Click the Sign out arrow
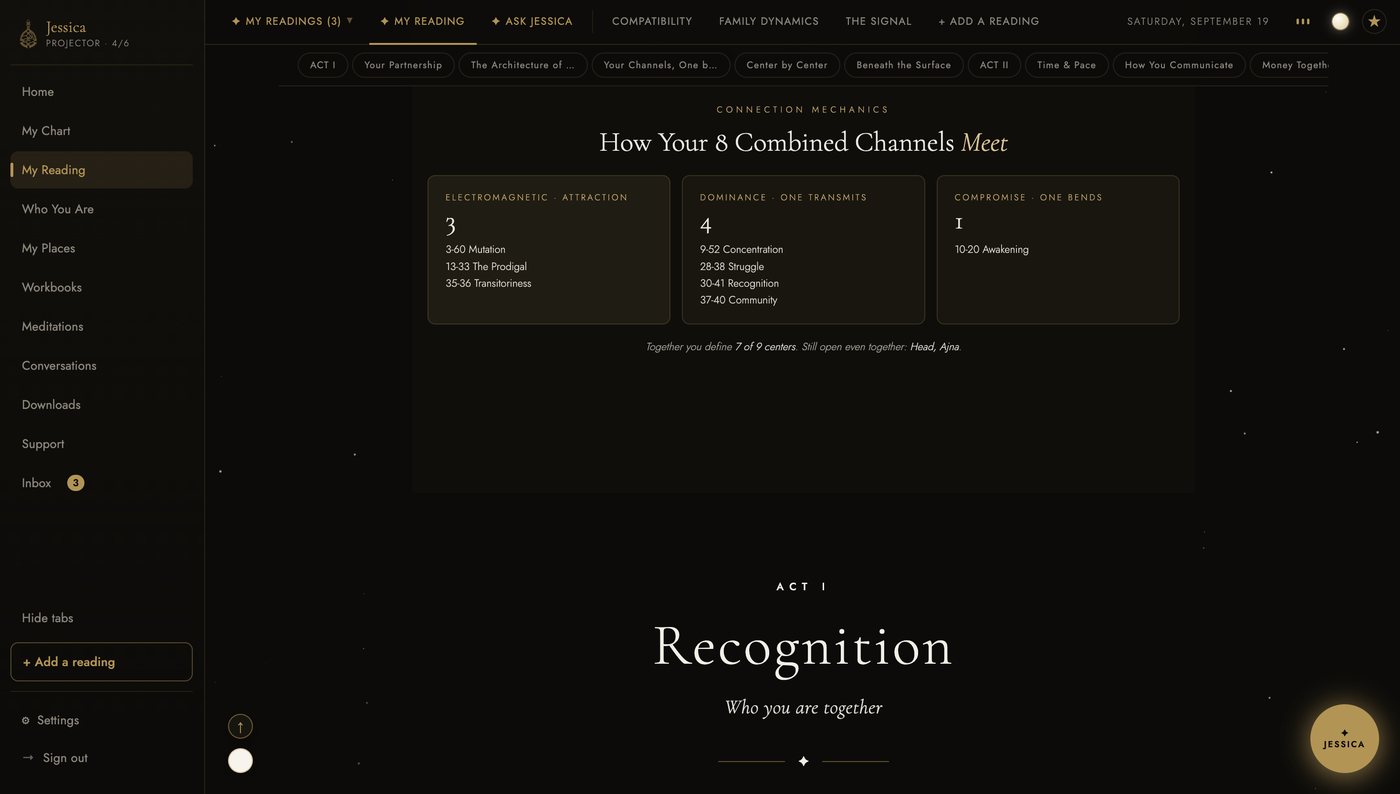1400x794 pixels. click(28, 758)
